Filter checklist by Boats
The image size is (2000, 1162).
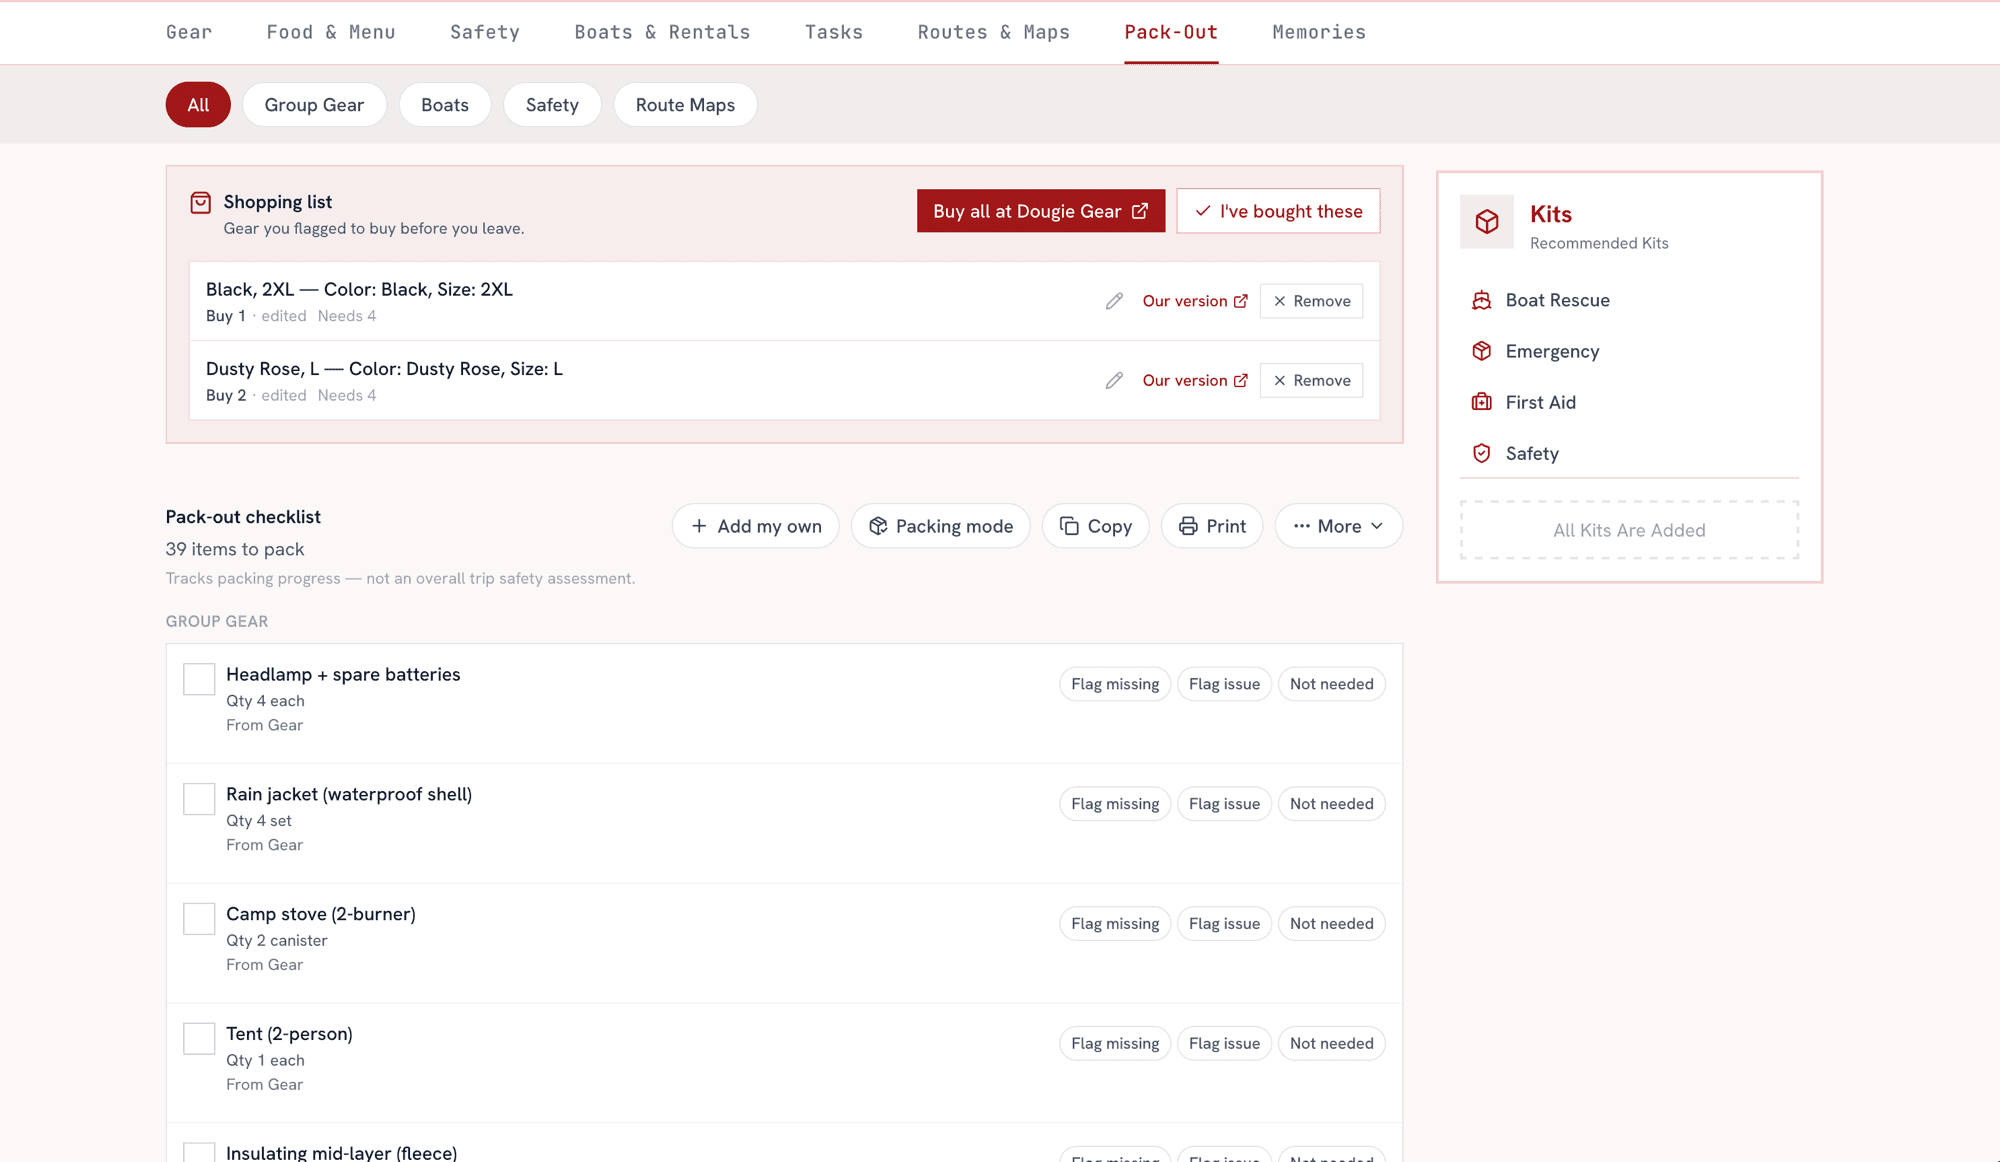click(445, 105)
